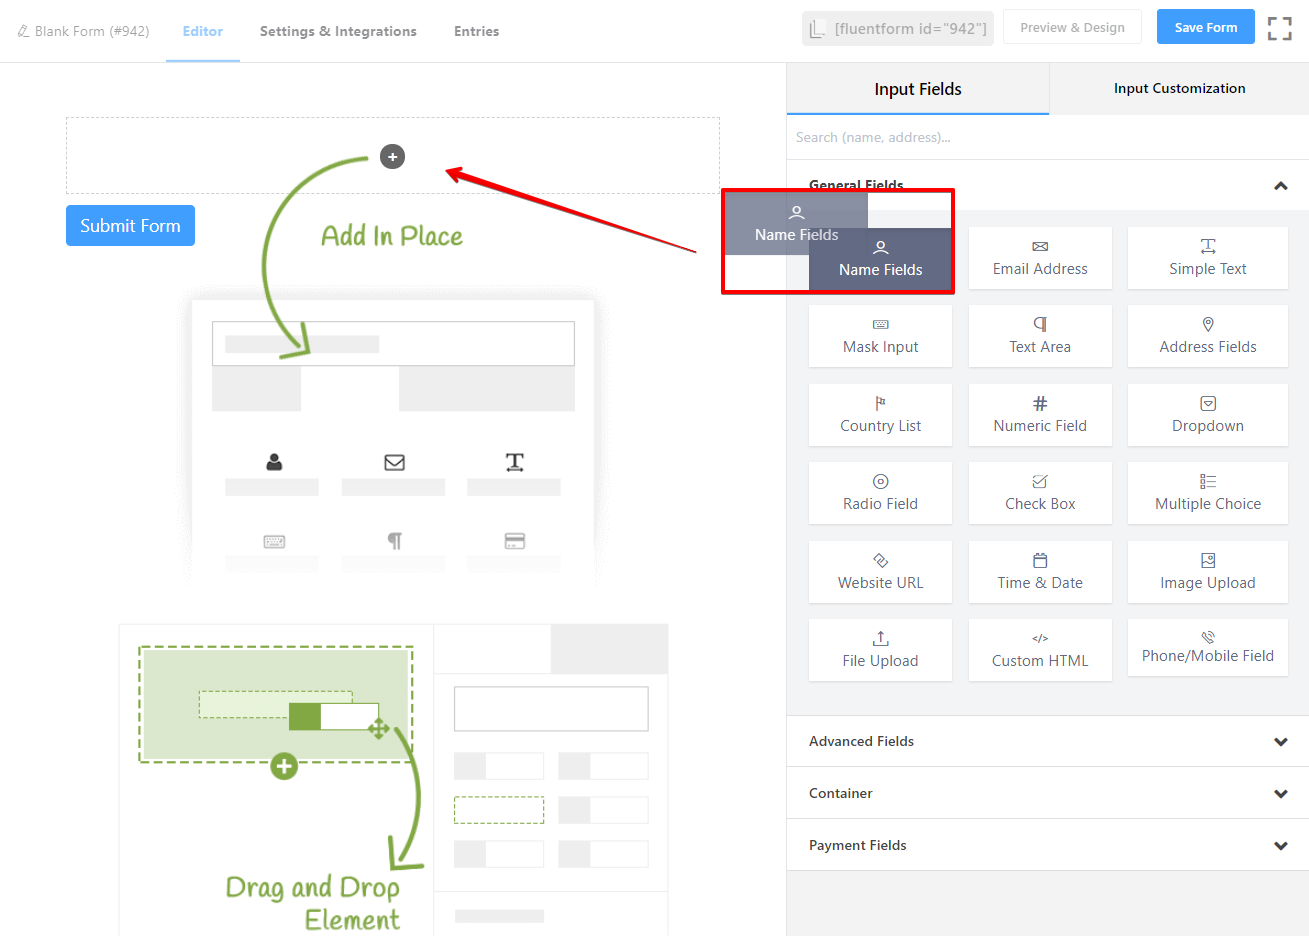The height and width of the screenshot is (936, 1309).
Task: Add the Numeric Field element
Action: click(x=1040, y=415)
